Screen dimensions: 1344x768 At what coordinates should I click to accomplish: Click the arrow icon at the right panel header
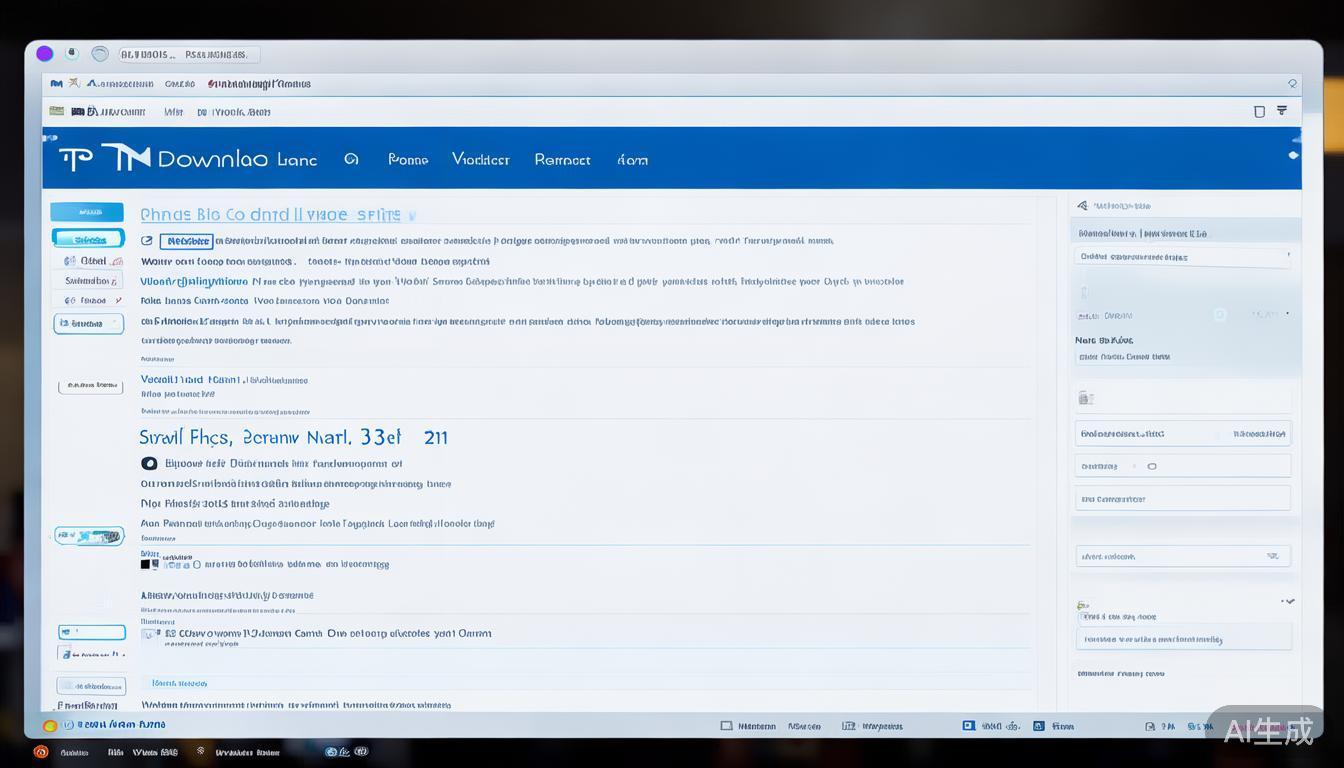[1082, 206]
